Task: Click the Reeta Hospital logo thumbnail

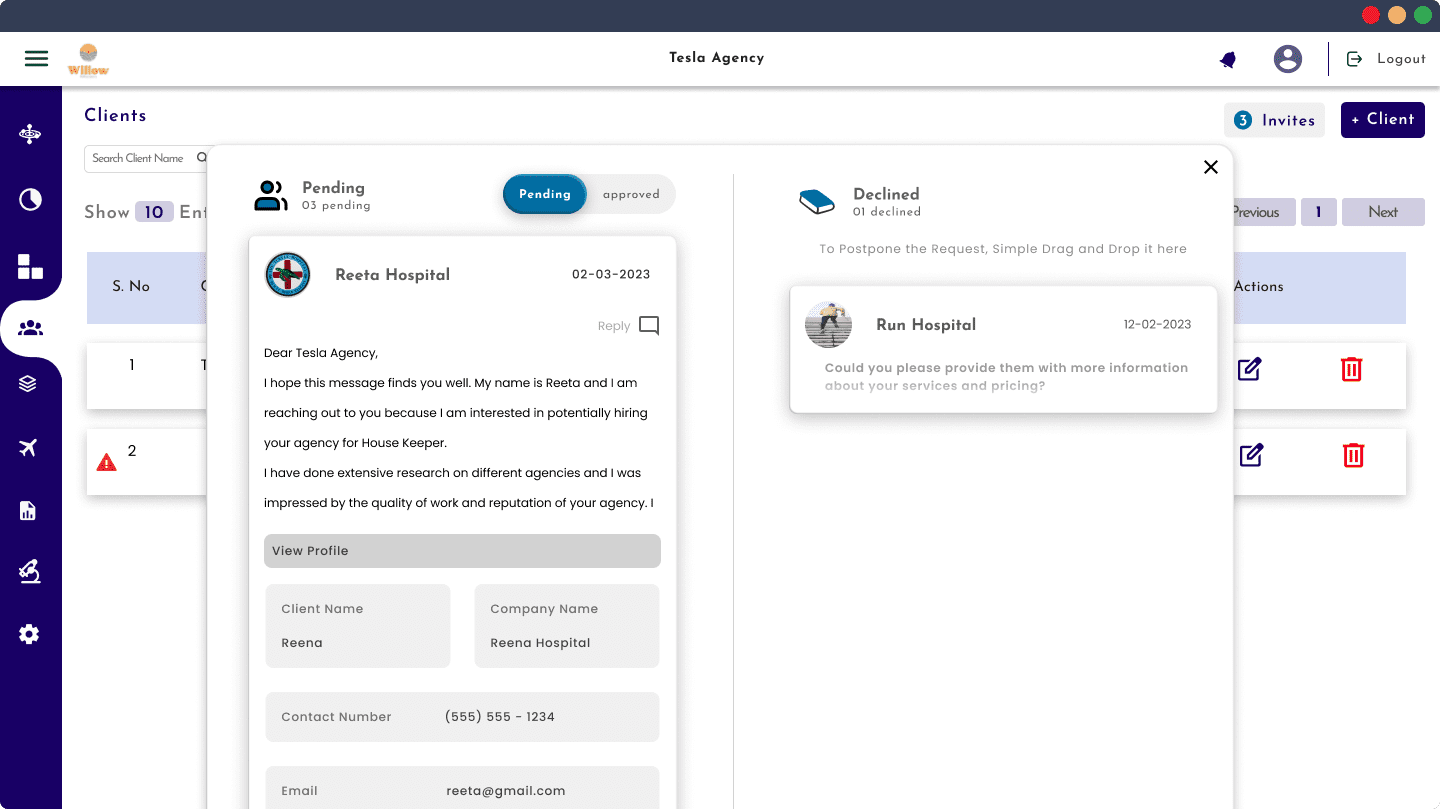Action: tap(288, 275)
